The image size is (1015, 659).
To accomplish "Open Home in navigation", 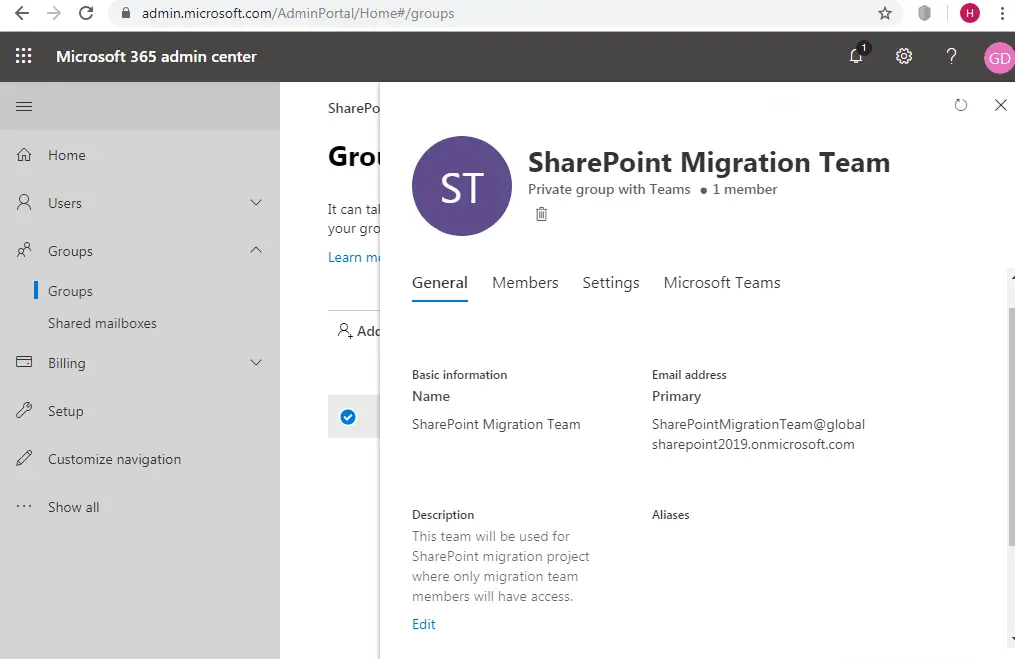I will pyautogui.click(x=67, y=155).
